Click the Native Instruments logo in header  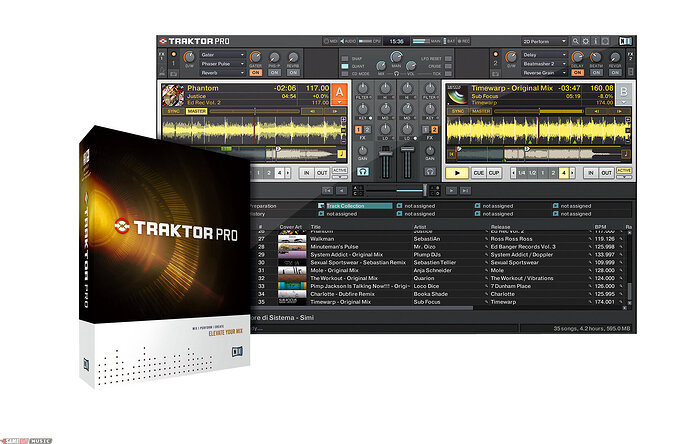coord(625,41)
